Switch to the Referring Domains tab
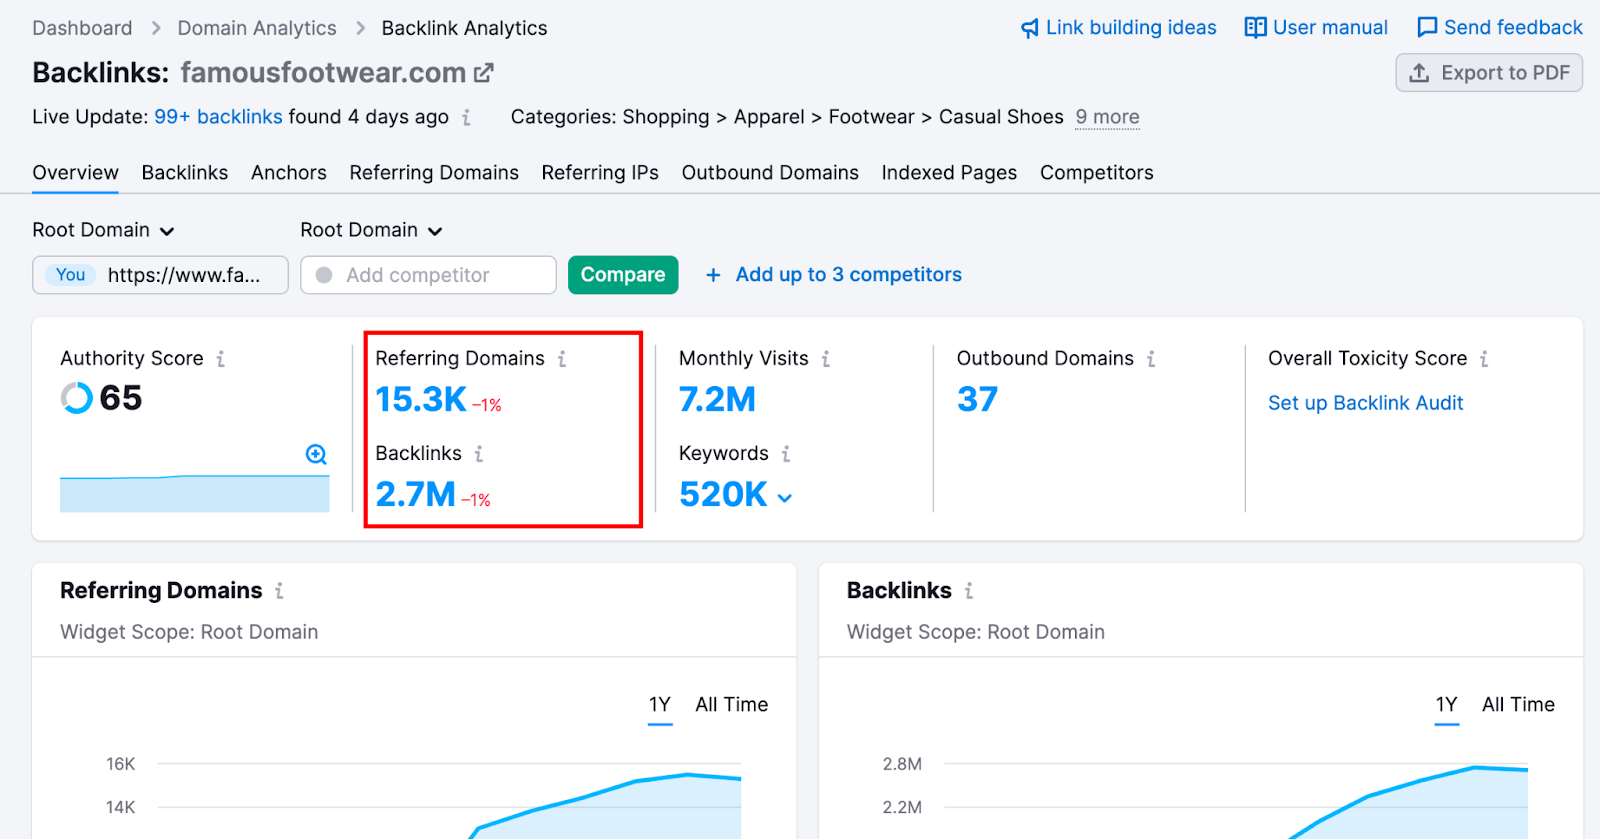 (434, 173)
